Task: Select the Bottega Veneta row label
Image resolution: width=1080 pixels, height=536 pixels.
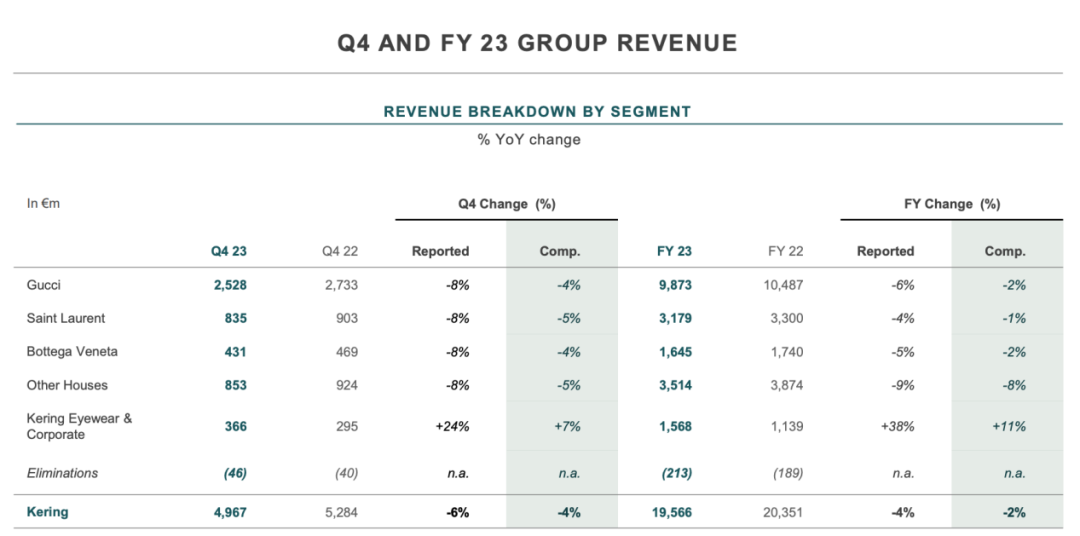Action: pyautogui.click(x=72, y=352)
